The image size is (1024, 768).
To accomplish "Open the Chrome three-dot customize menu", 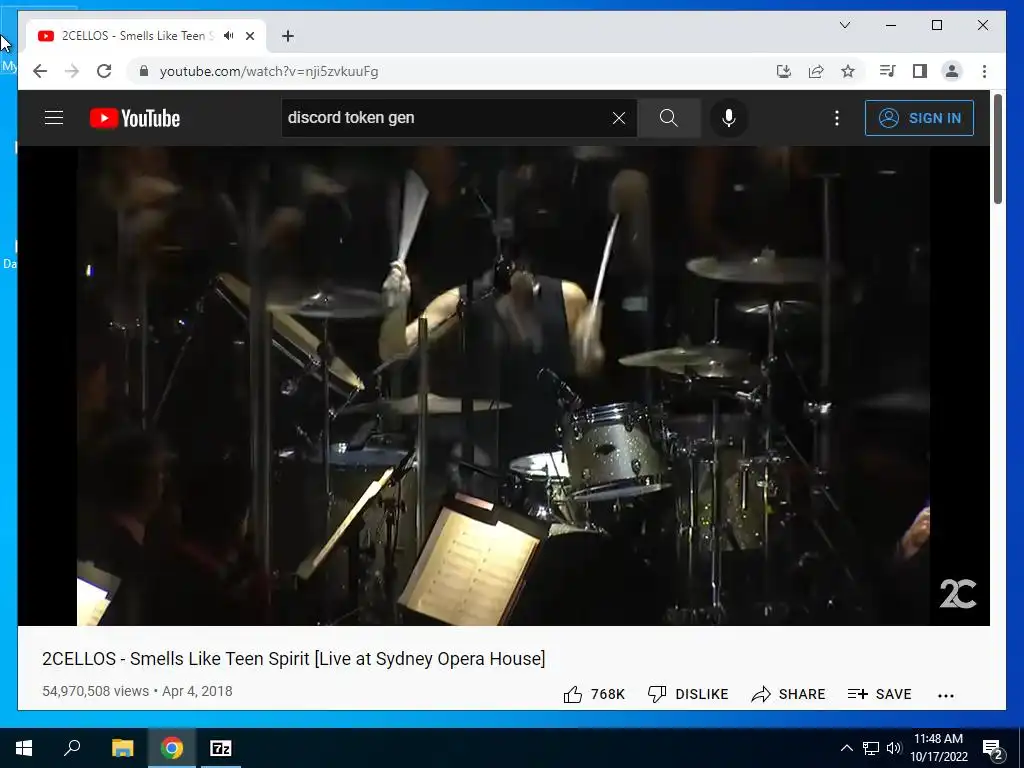I will click(x=984, y=71).
